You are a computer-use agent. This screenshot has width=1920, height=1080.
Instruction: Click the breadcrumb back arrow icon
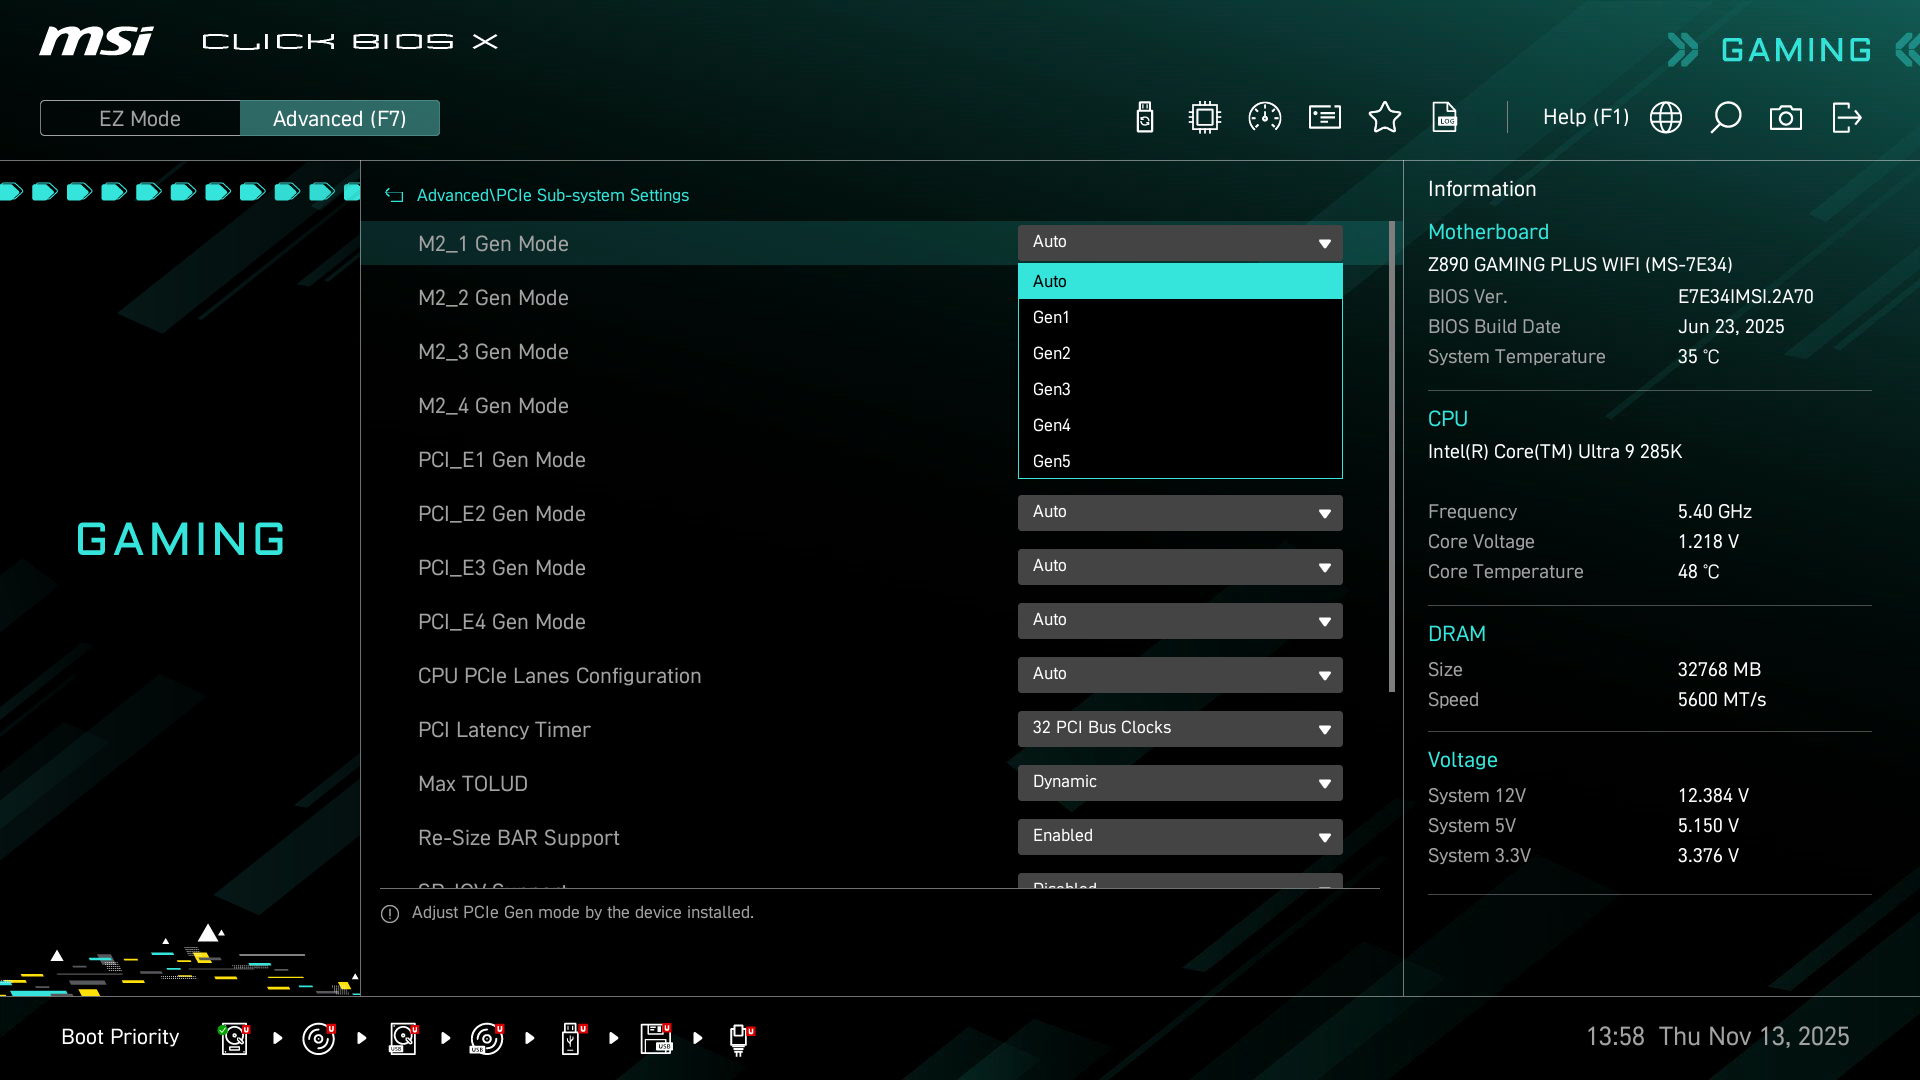tap(395, 196)
